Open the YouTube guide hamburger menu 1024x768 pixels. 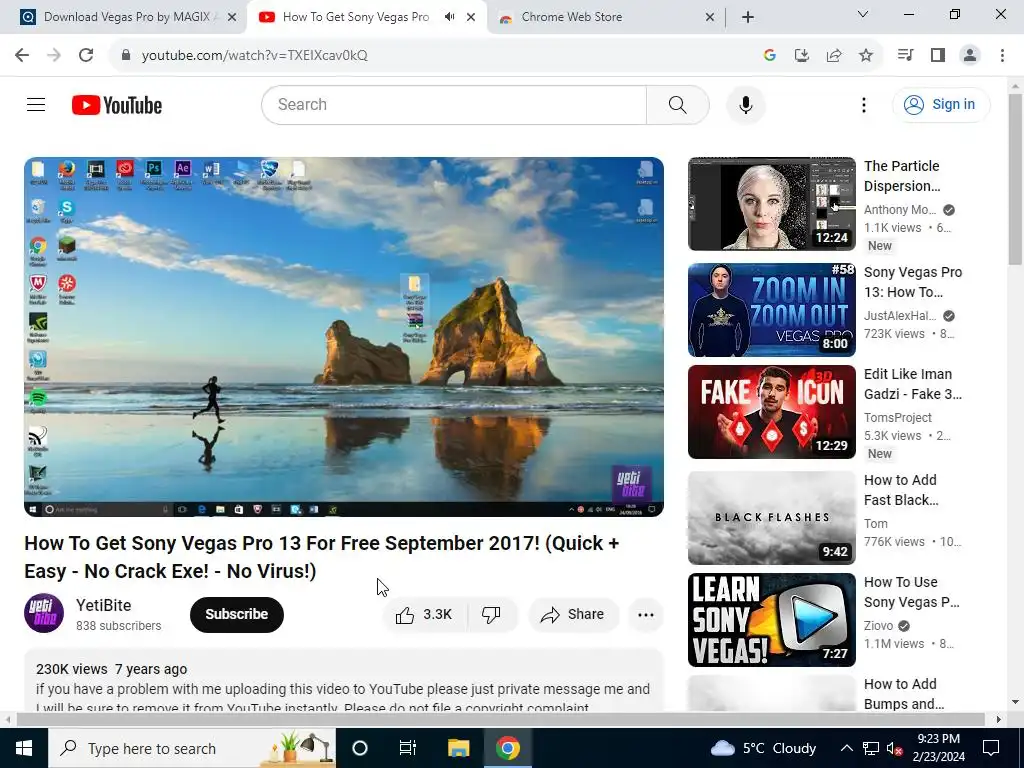(36, 104)
